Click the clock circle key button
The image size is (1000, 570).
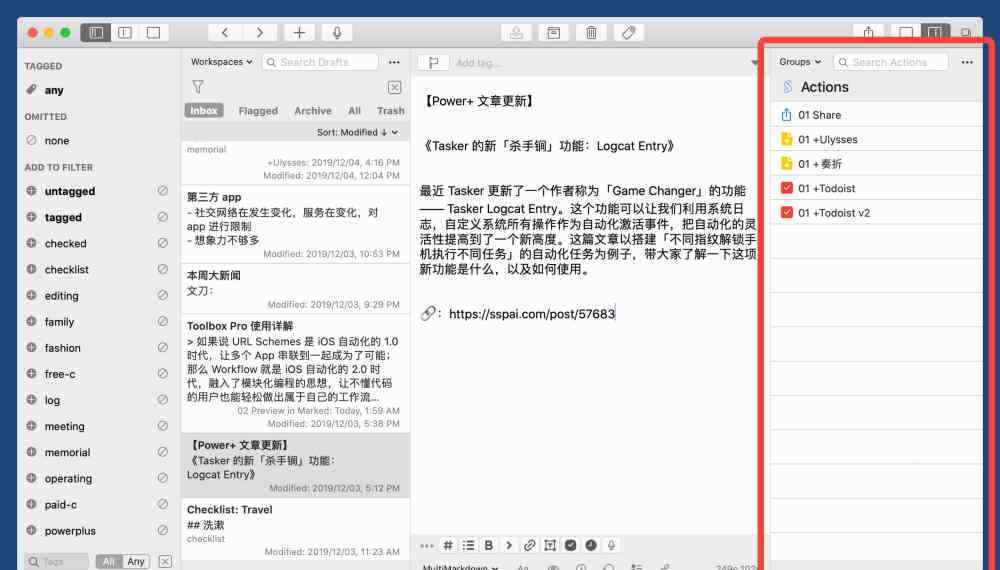point(591,545)
